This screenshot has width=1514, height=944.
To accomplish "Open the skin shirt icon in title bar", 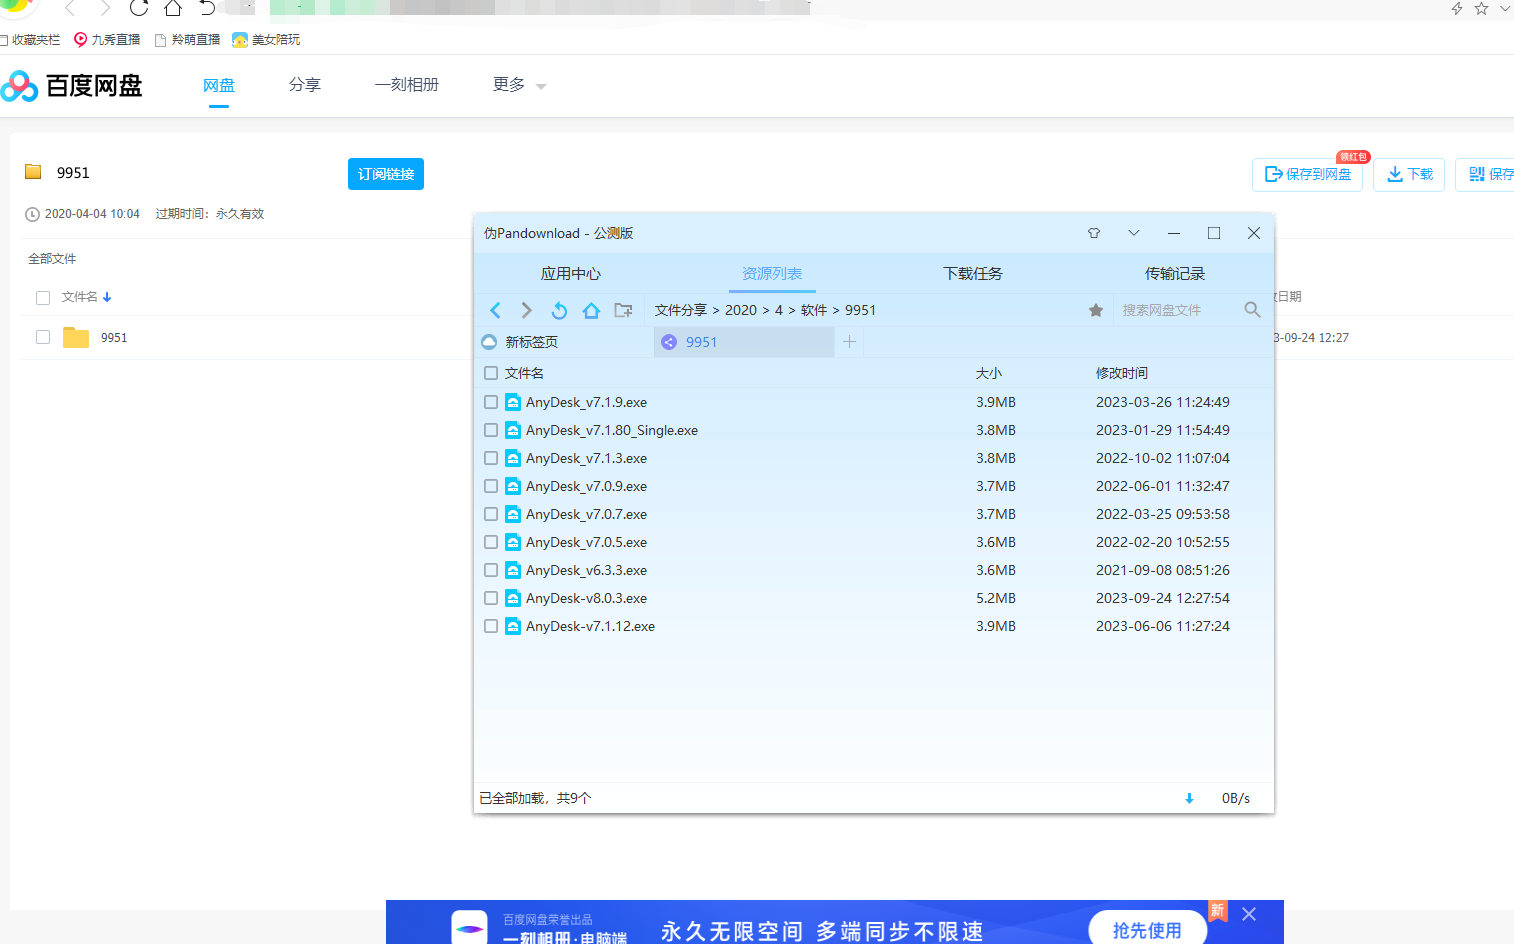I will pos(1094,233).
